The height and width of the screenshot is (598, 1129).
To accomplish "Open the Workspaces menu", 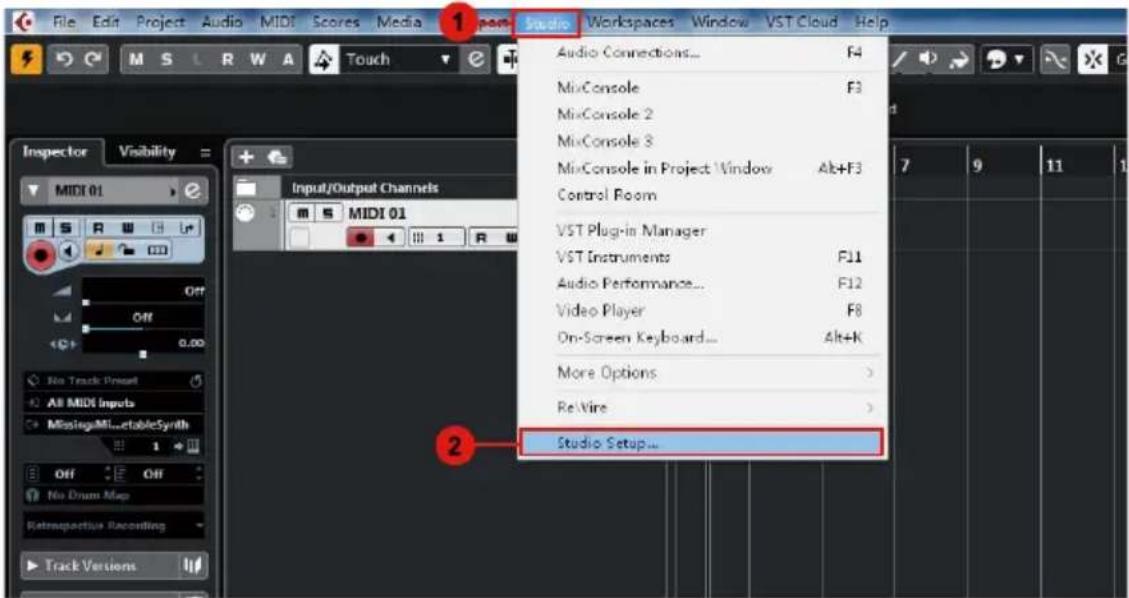I will (x=631, y=22).
